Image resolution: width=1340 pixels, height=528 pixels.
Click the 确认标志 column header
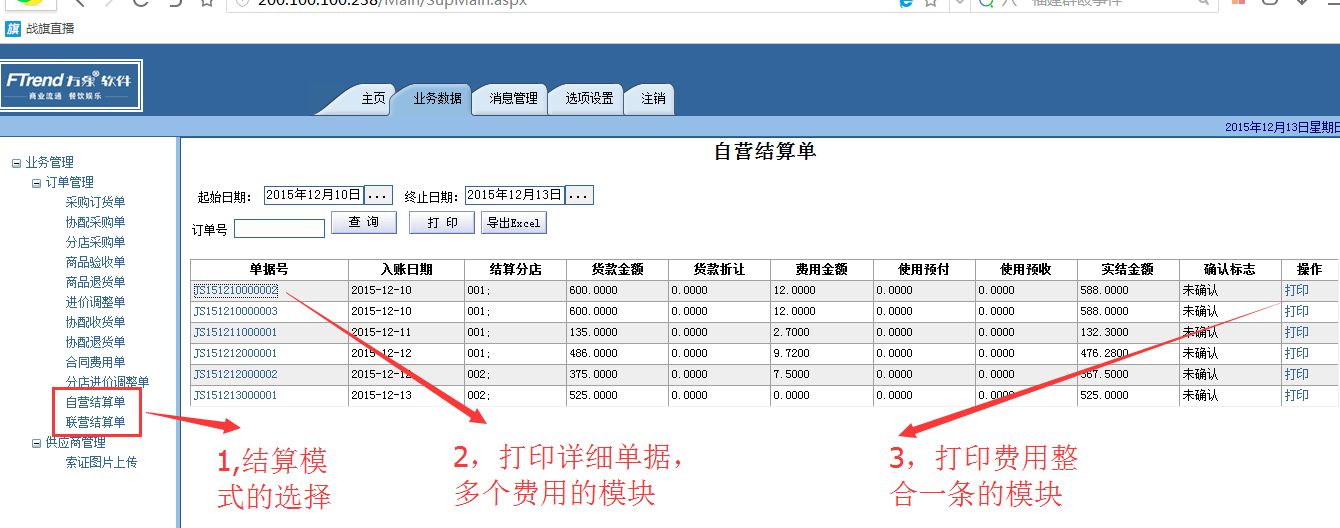[1230, 270]
